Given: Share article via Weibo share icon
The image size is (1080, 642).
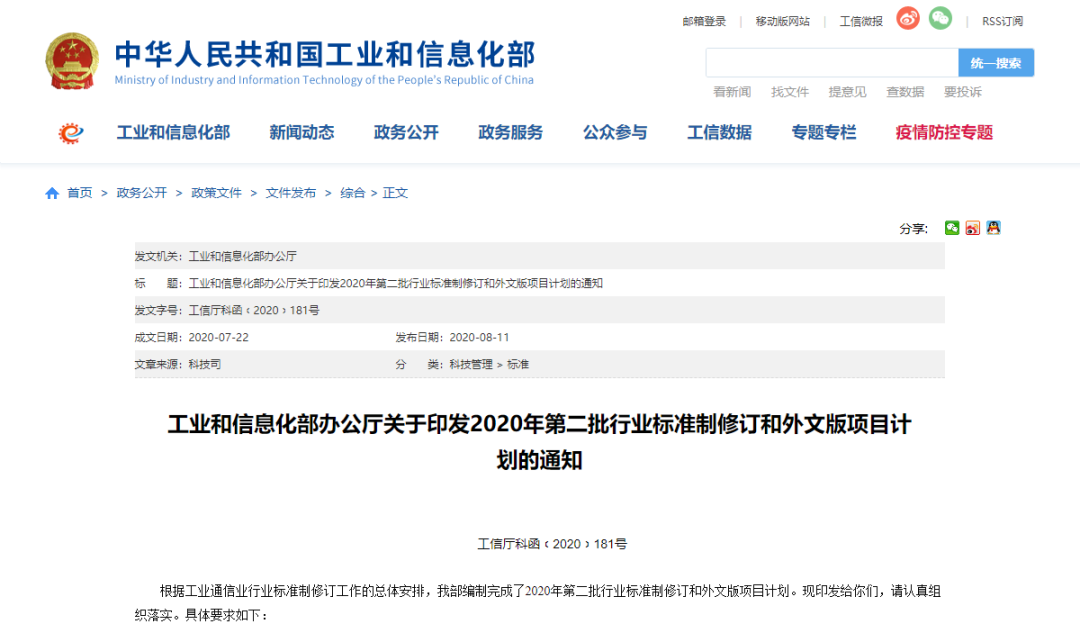Looking at the screenshot, I should pos(972,228).
